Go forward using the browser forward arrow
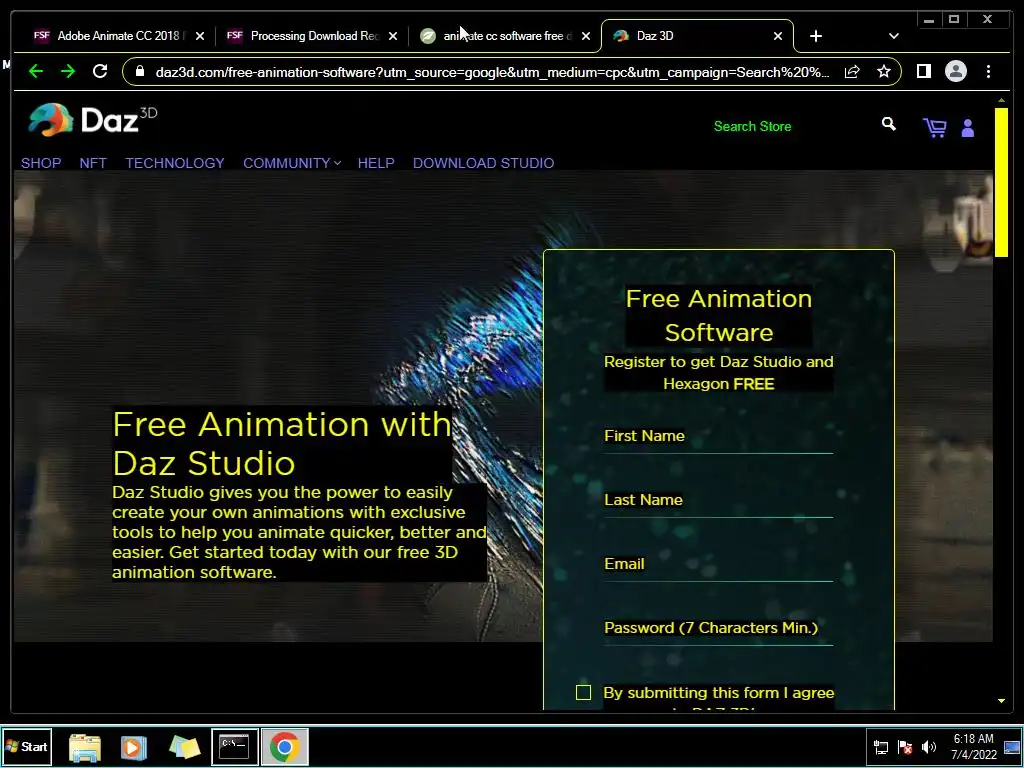This screenshot has height=768, width=1024. (68, 71)
